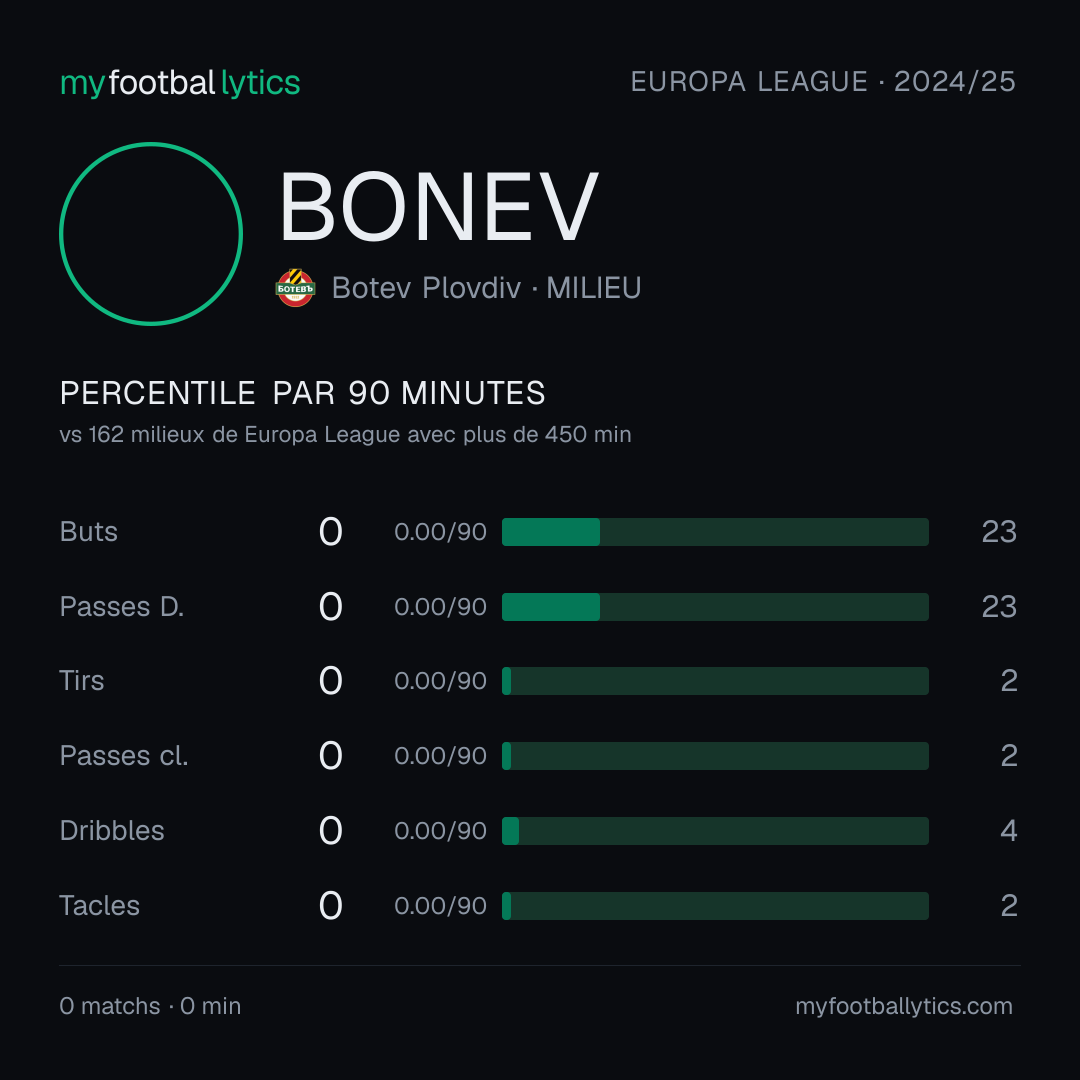Screen dimensions: 1080x1080
Task: Click the Europa League 2024/25 header text
Action: tap(823, 82)
